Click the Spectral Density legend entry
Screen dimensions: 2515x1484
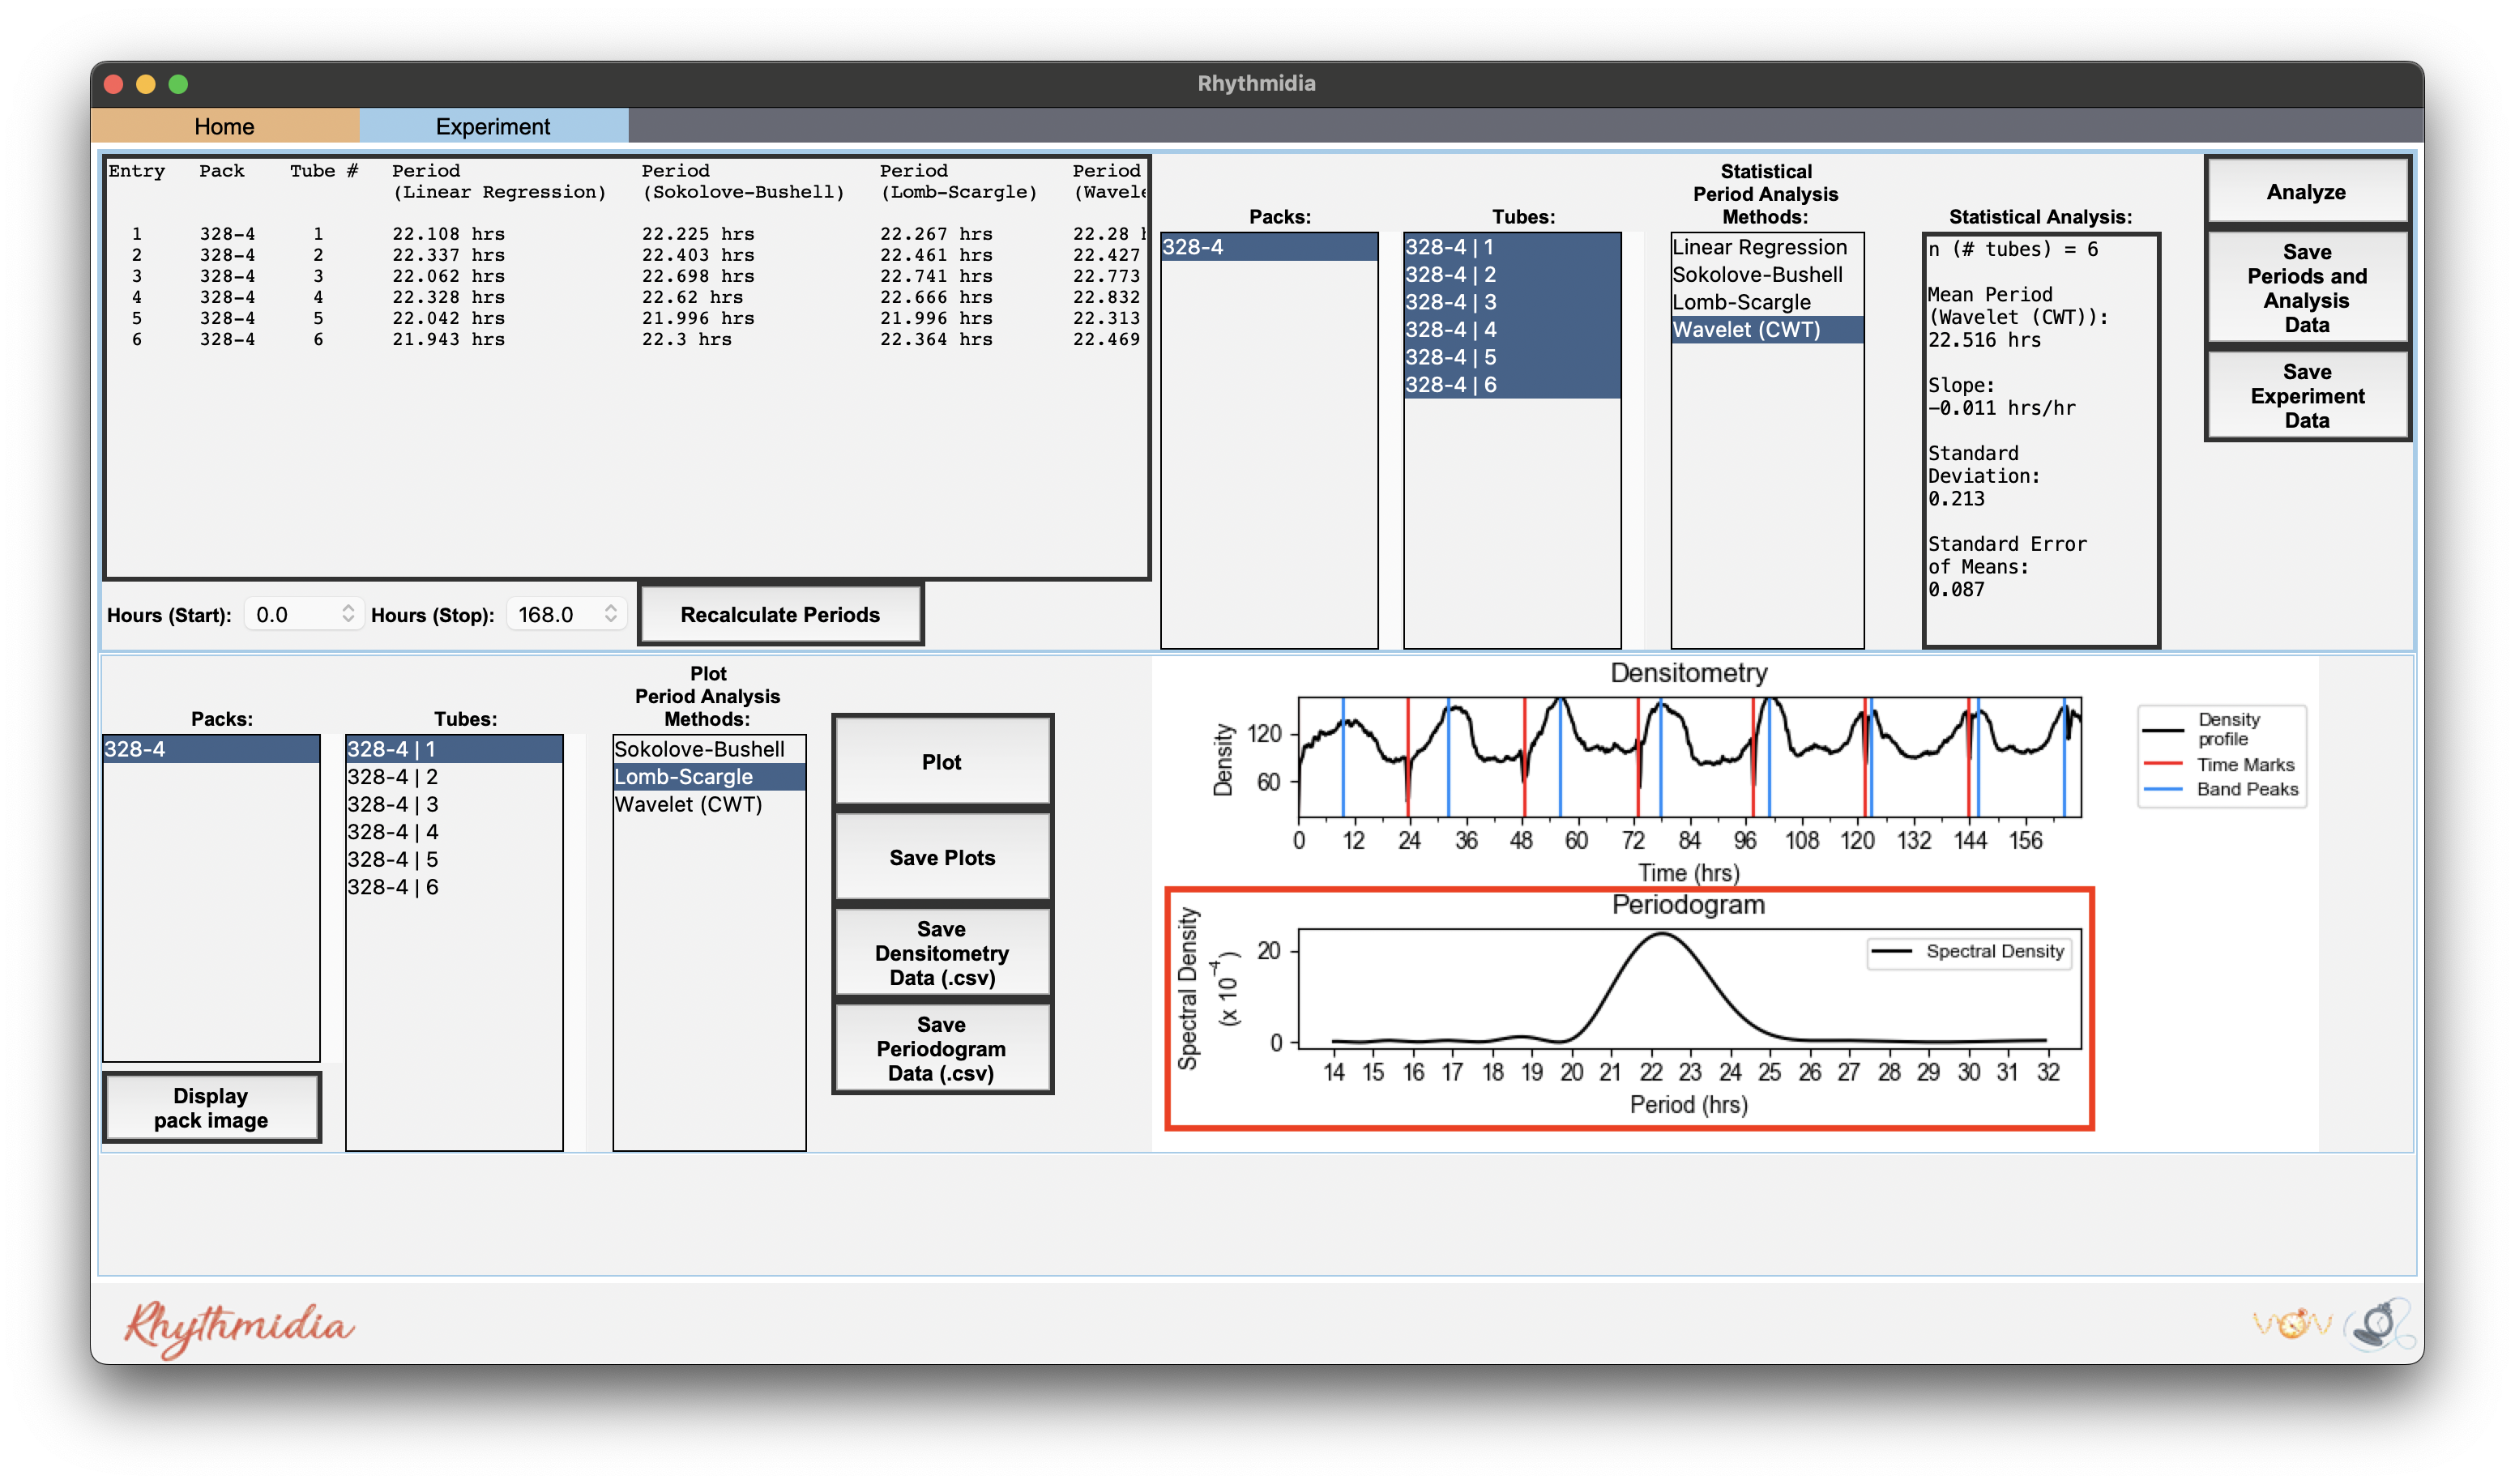pyautogui.click(x=1968, y=950)
